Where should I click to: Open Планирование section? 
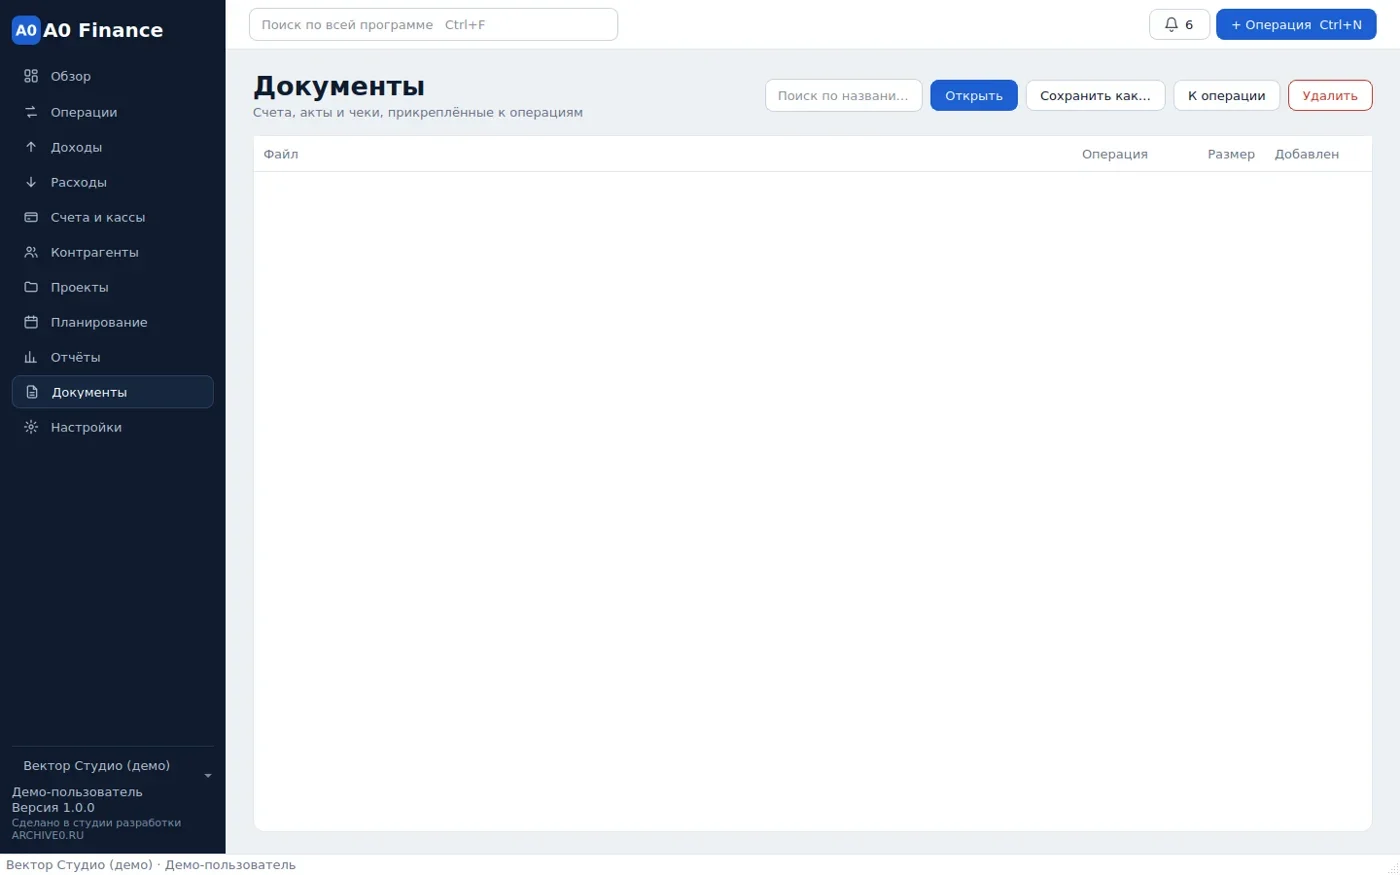112,322
